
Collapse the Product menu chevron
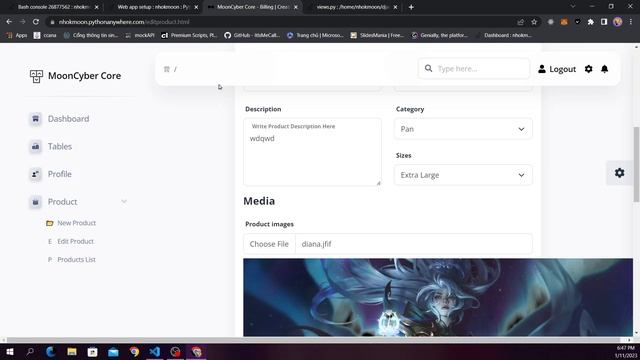[124, 202]
